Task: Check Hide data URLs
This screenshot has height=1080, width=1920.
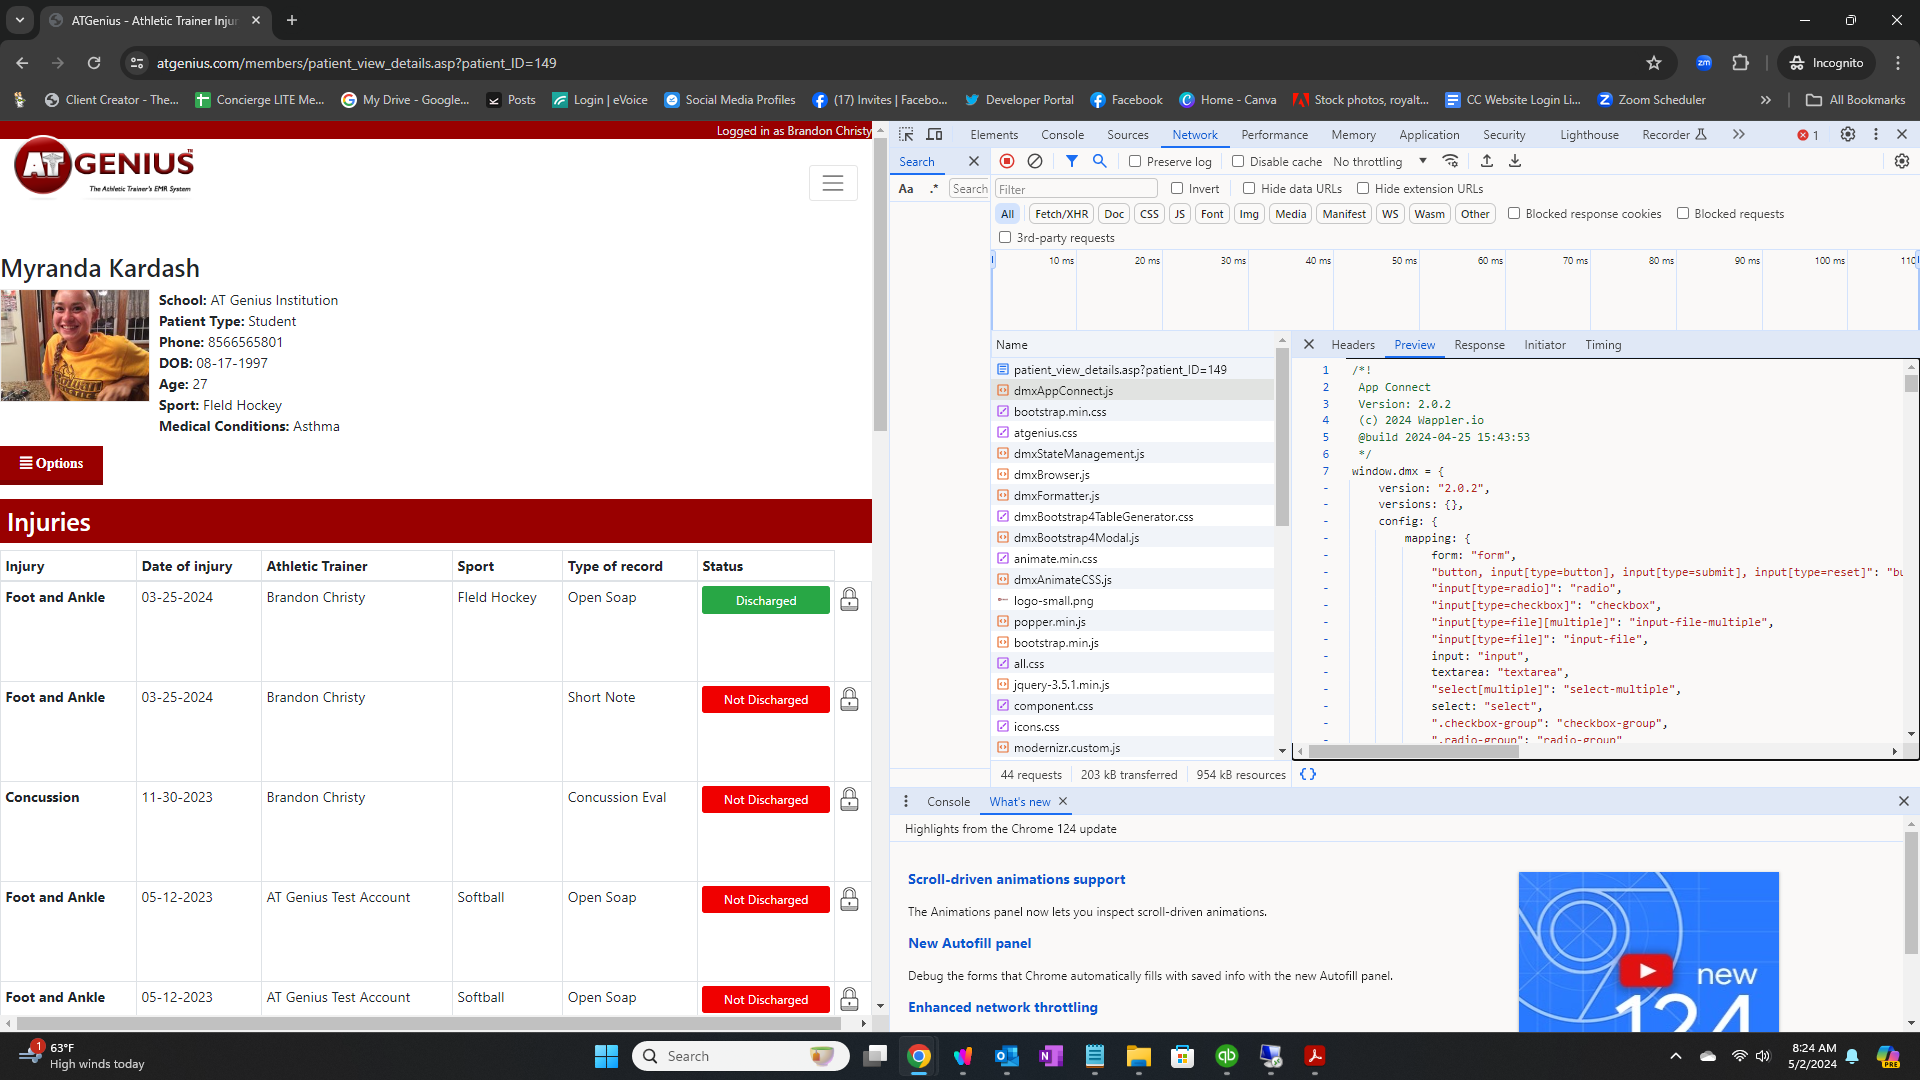Action: click(1249, 188)
